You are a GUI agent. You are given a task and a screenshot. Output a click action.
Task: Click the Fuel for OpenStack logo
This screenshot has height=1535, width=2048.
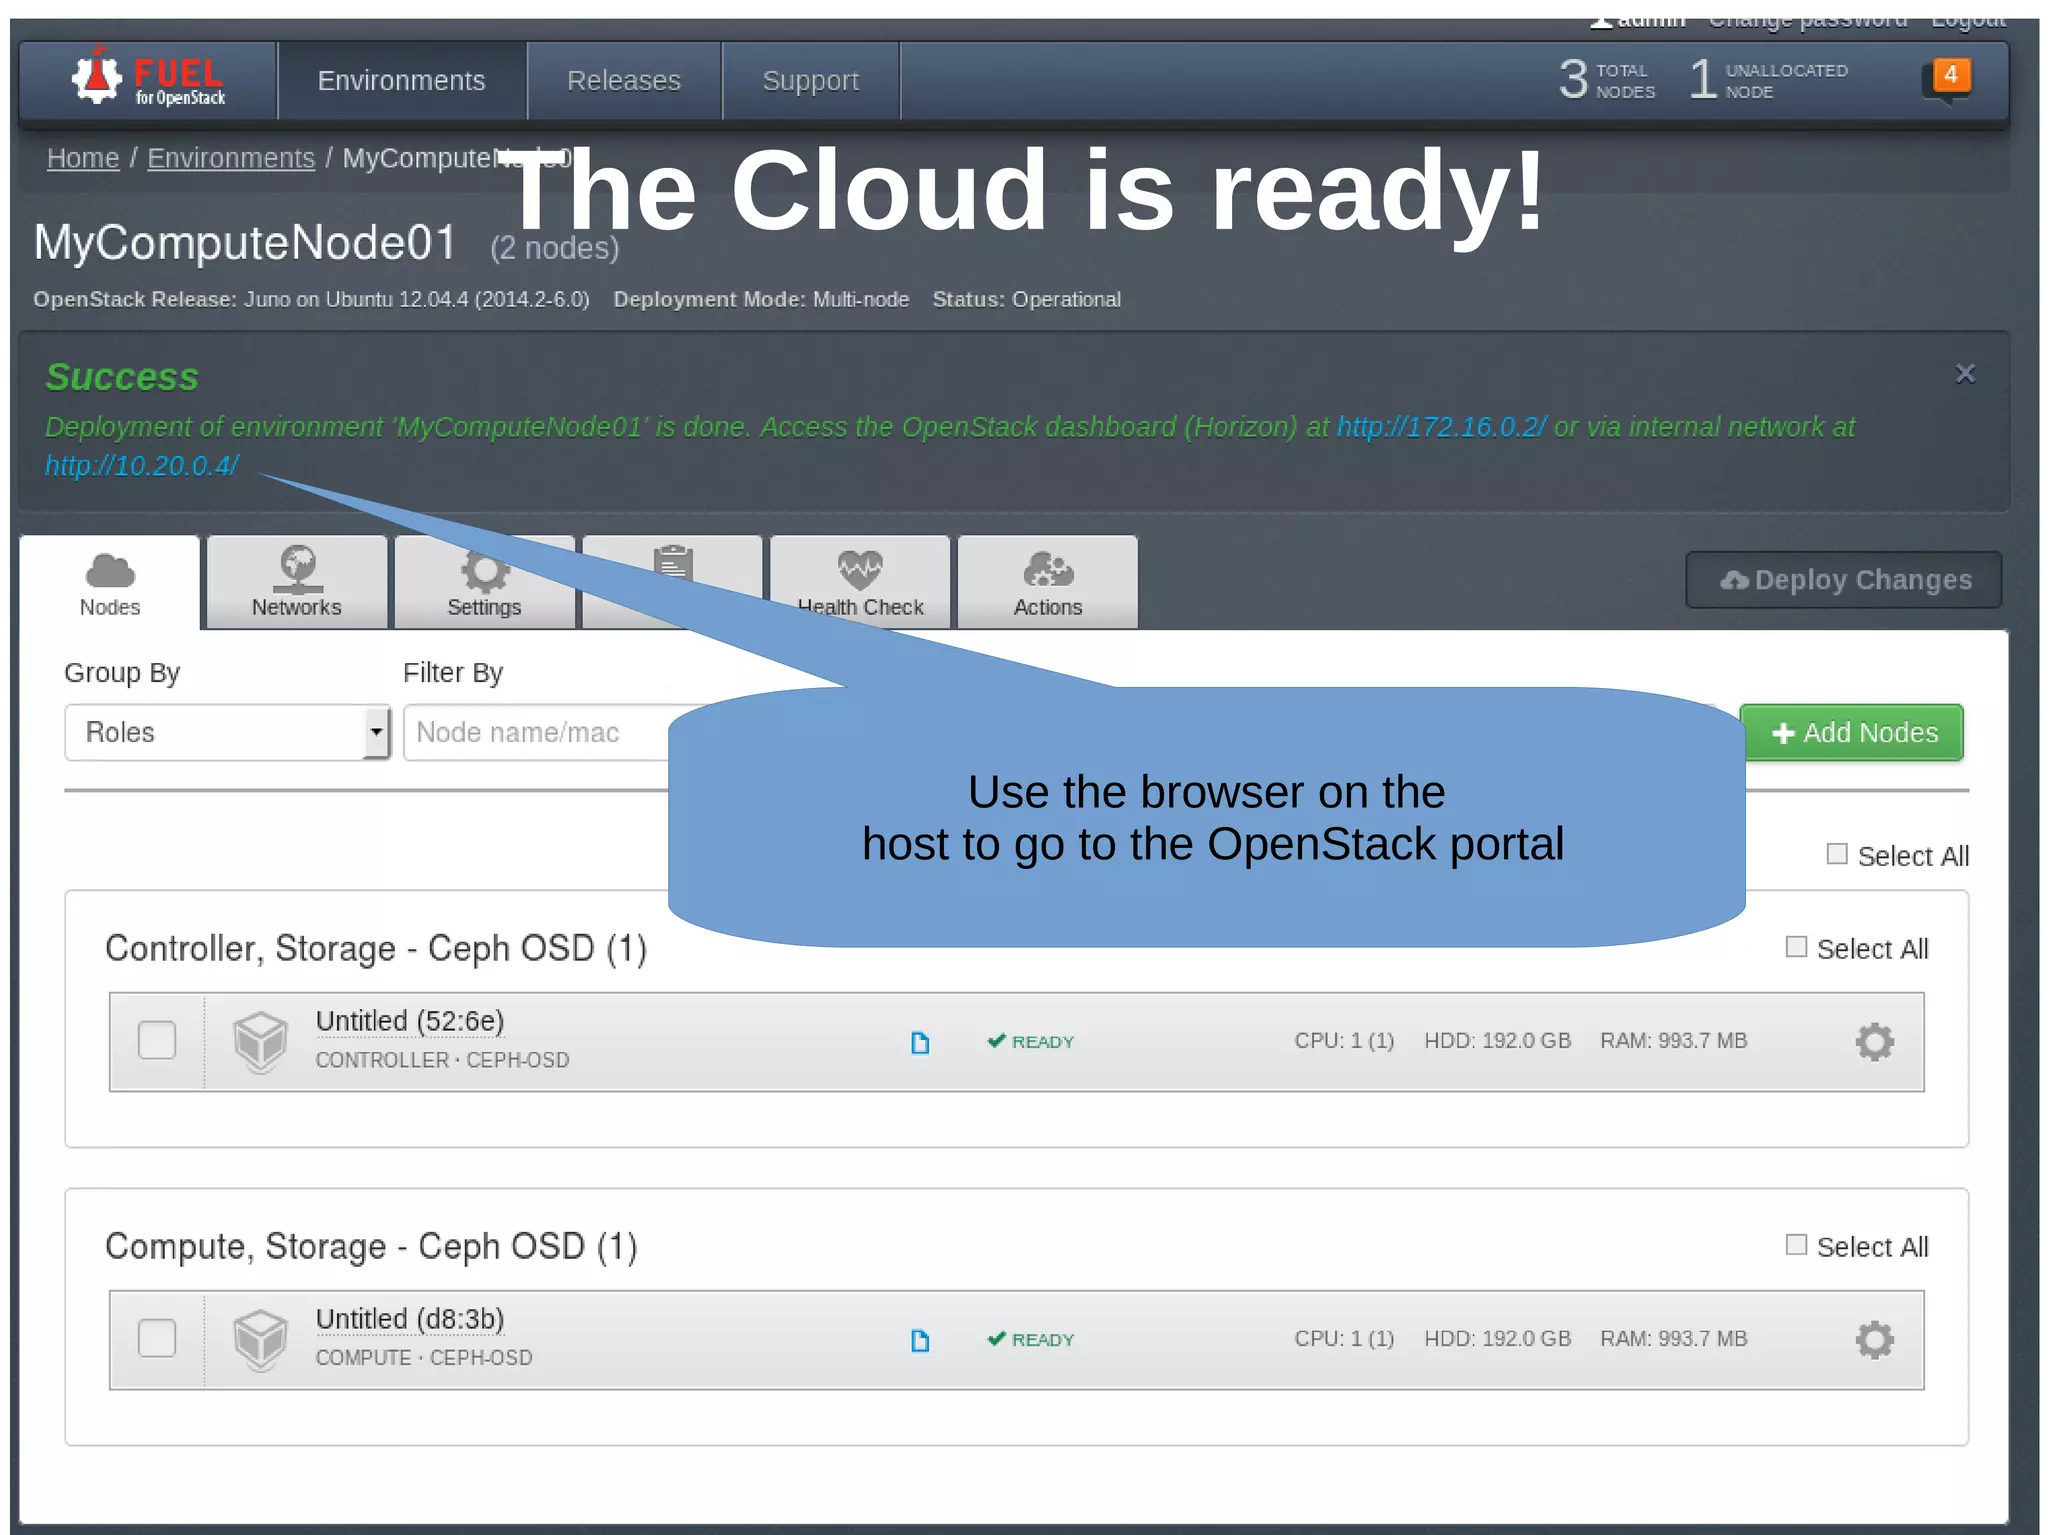pyautogui.click(x=148, y=80)
